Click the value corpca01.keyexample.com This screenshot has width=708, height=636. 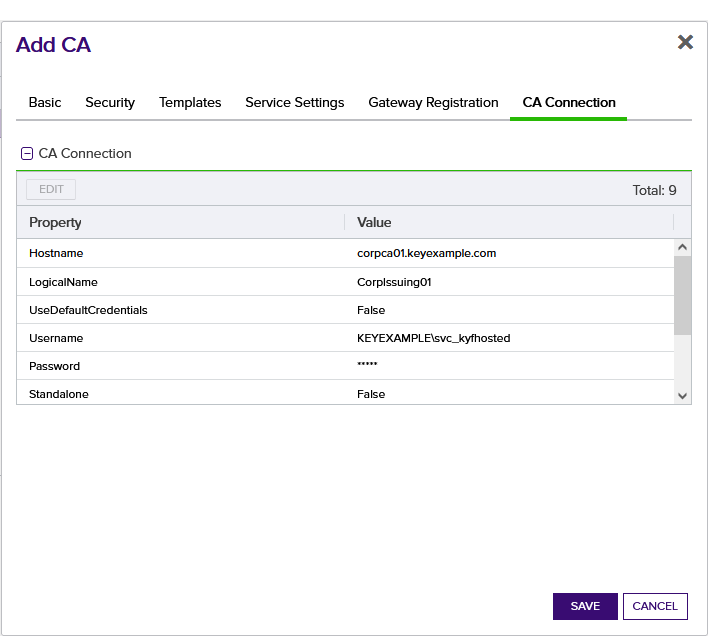coord(426,253)
